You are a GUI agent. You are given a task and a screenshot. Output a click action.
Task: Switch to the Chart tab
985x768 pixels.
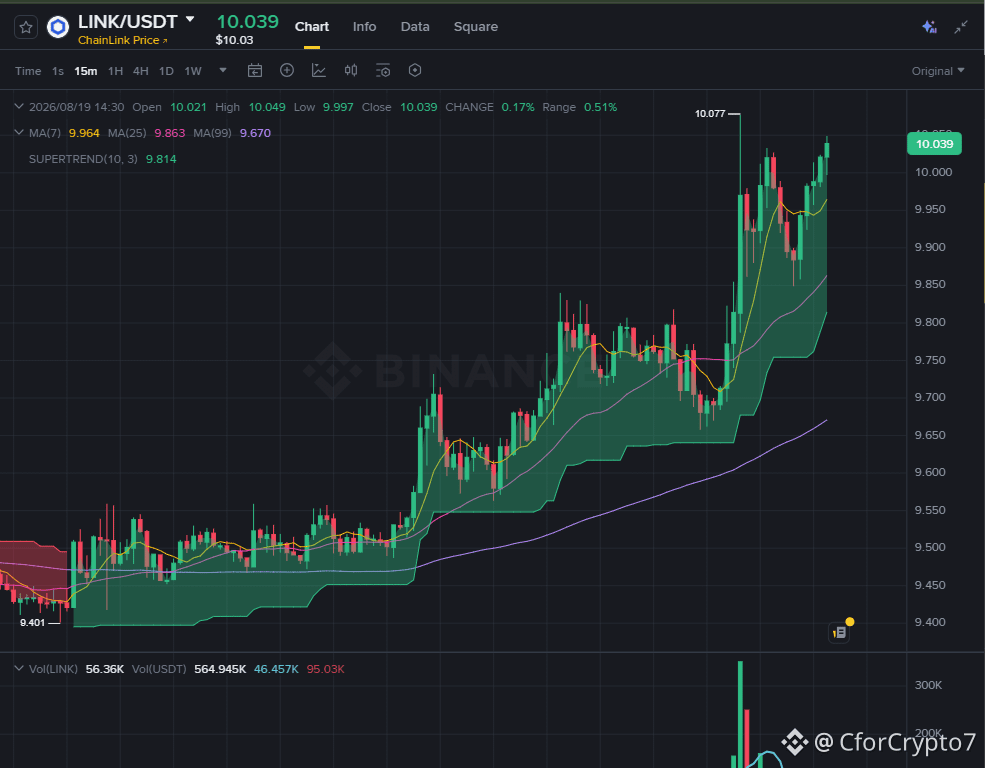(312, 26)
